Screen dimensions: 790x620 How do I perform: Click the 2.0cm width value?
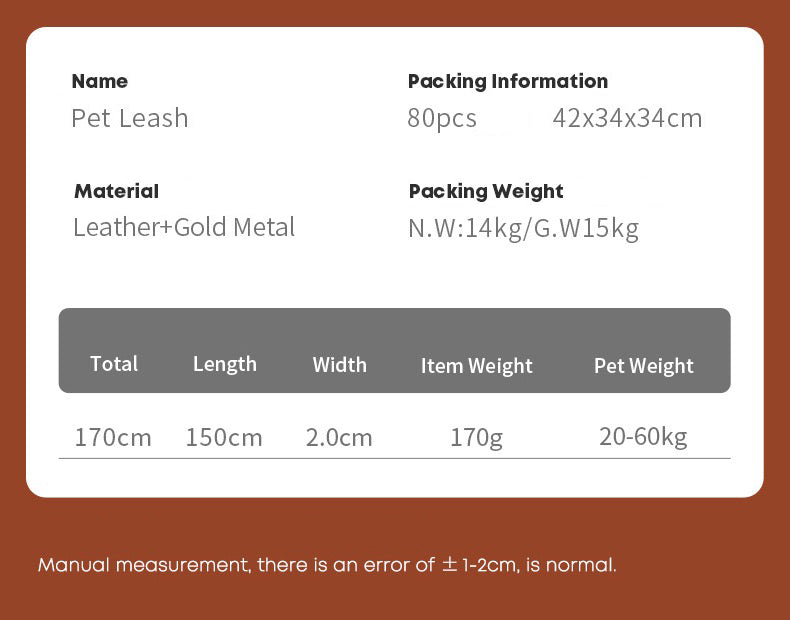point(339,437)
